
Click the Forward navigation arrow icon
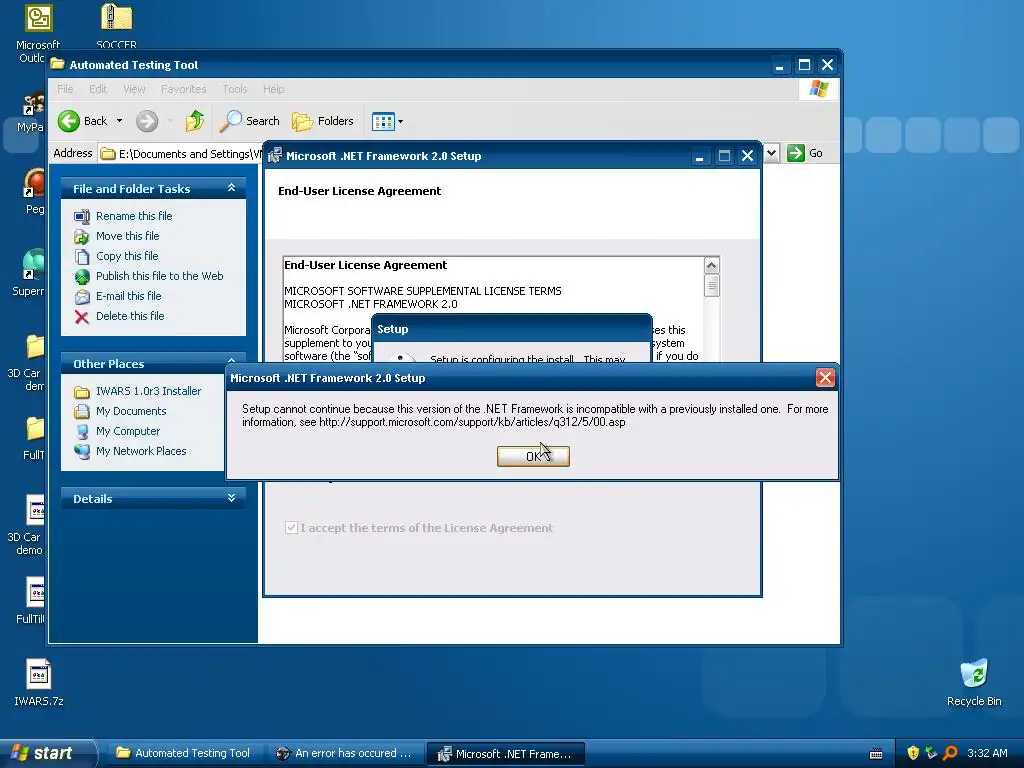(147, 121)
